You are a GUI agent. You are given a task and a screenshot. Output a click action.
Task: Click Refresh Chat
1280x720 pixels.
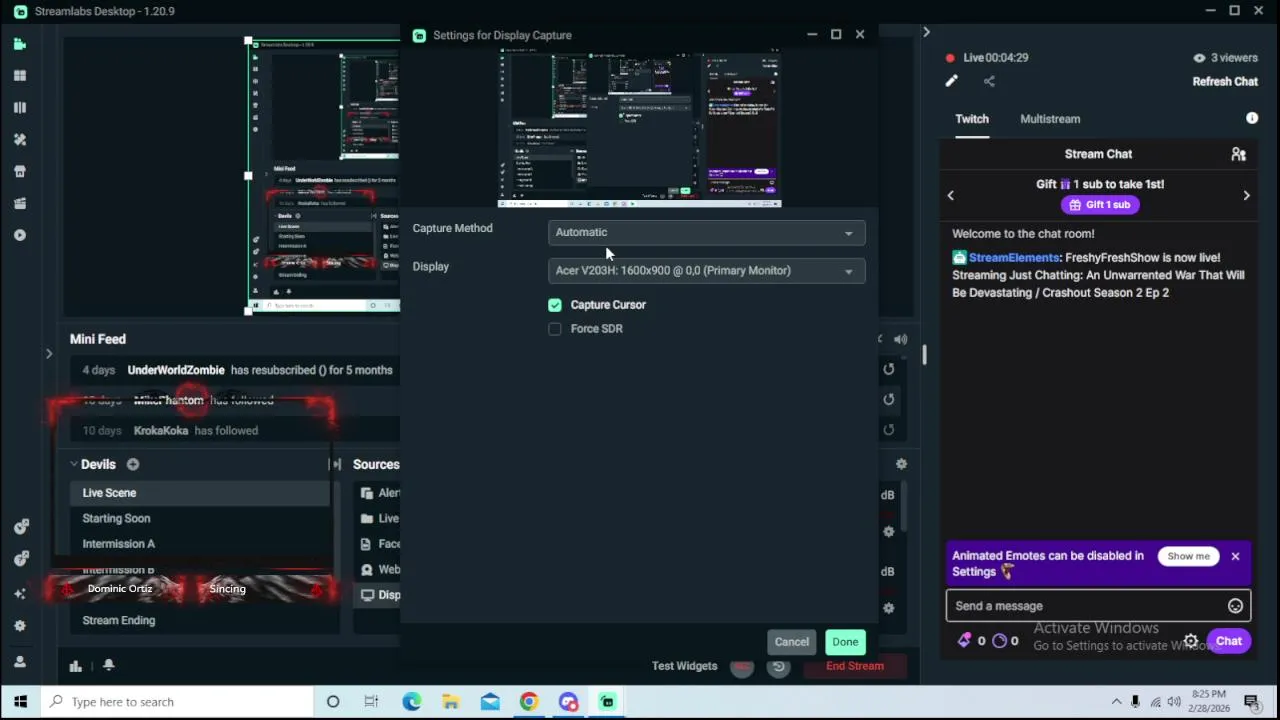pyautogui.click(x=1225, y=82)
